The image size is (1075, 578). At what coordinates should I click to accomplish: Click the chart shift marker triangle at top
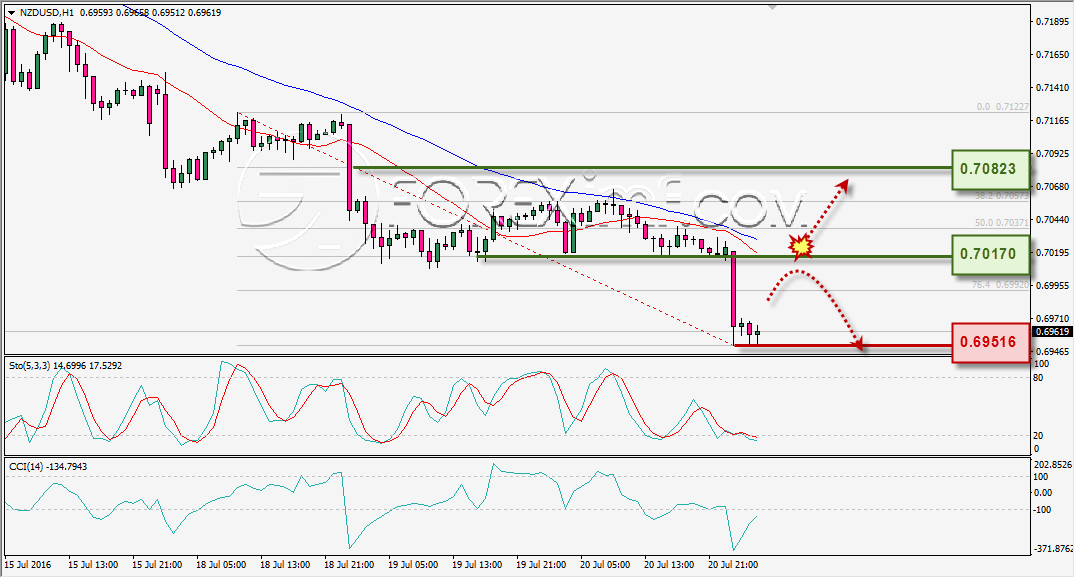point(773,8)
